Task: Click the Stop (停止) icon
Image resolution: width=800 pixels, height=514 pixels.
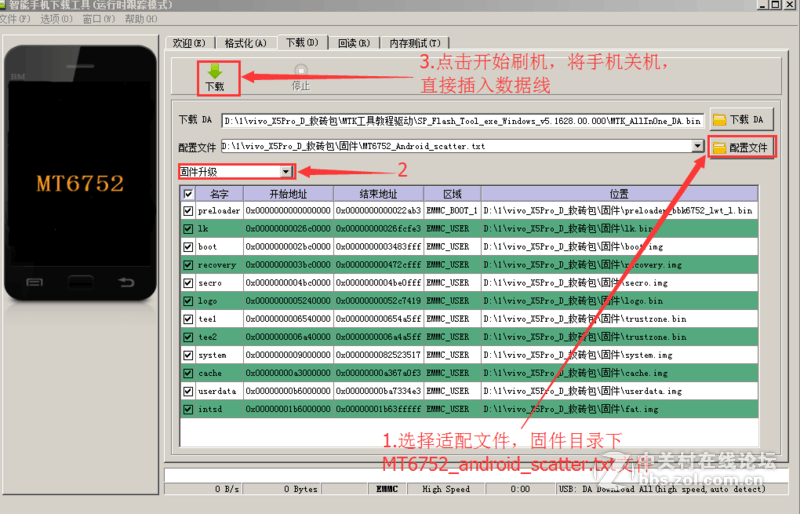Action: pyautogui.click(x=301, y=70)
